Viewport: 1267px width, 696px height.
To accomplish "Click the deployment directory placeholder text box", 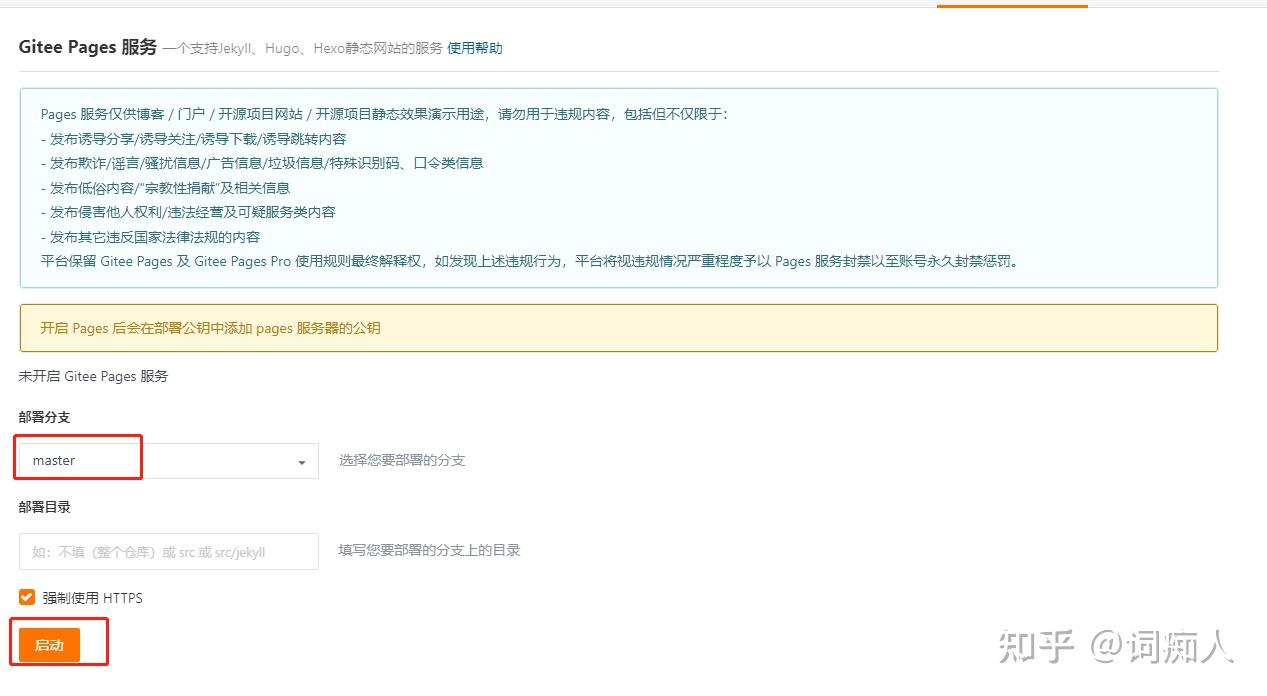I will click(167, 550).
